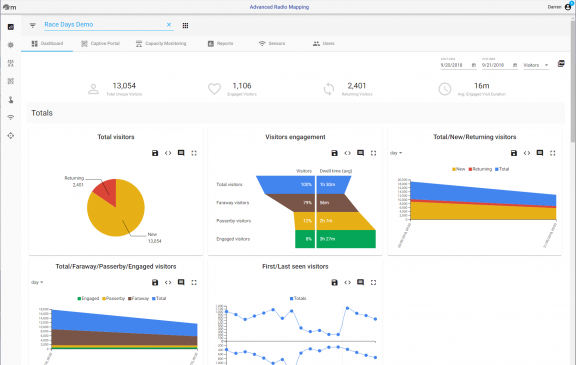Image resolution: width=576 pixels, height=365 pixels.
Task: Click the export icon next to Visitors dropdown
Action: [x=561, y=64]
